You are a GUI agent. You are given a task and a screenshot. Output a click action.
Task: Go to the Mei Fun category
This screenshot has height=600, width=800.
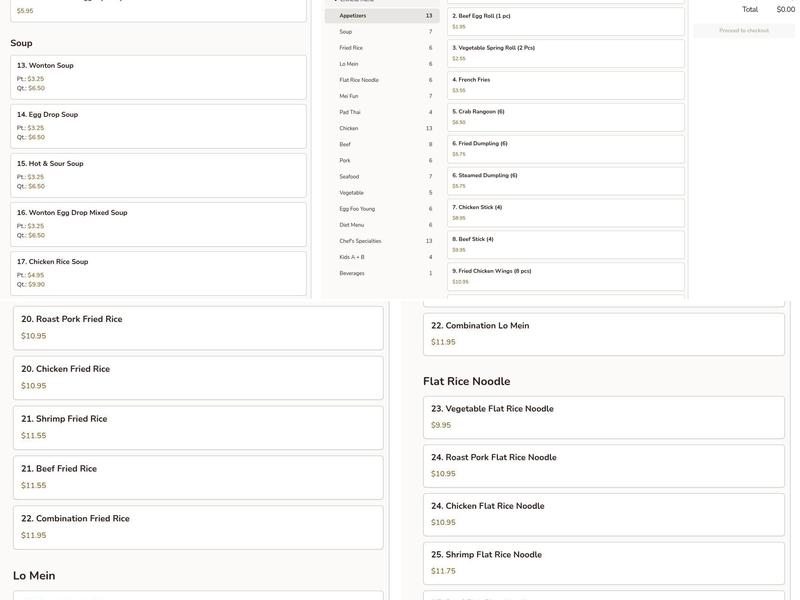(x=382, y=96)
